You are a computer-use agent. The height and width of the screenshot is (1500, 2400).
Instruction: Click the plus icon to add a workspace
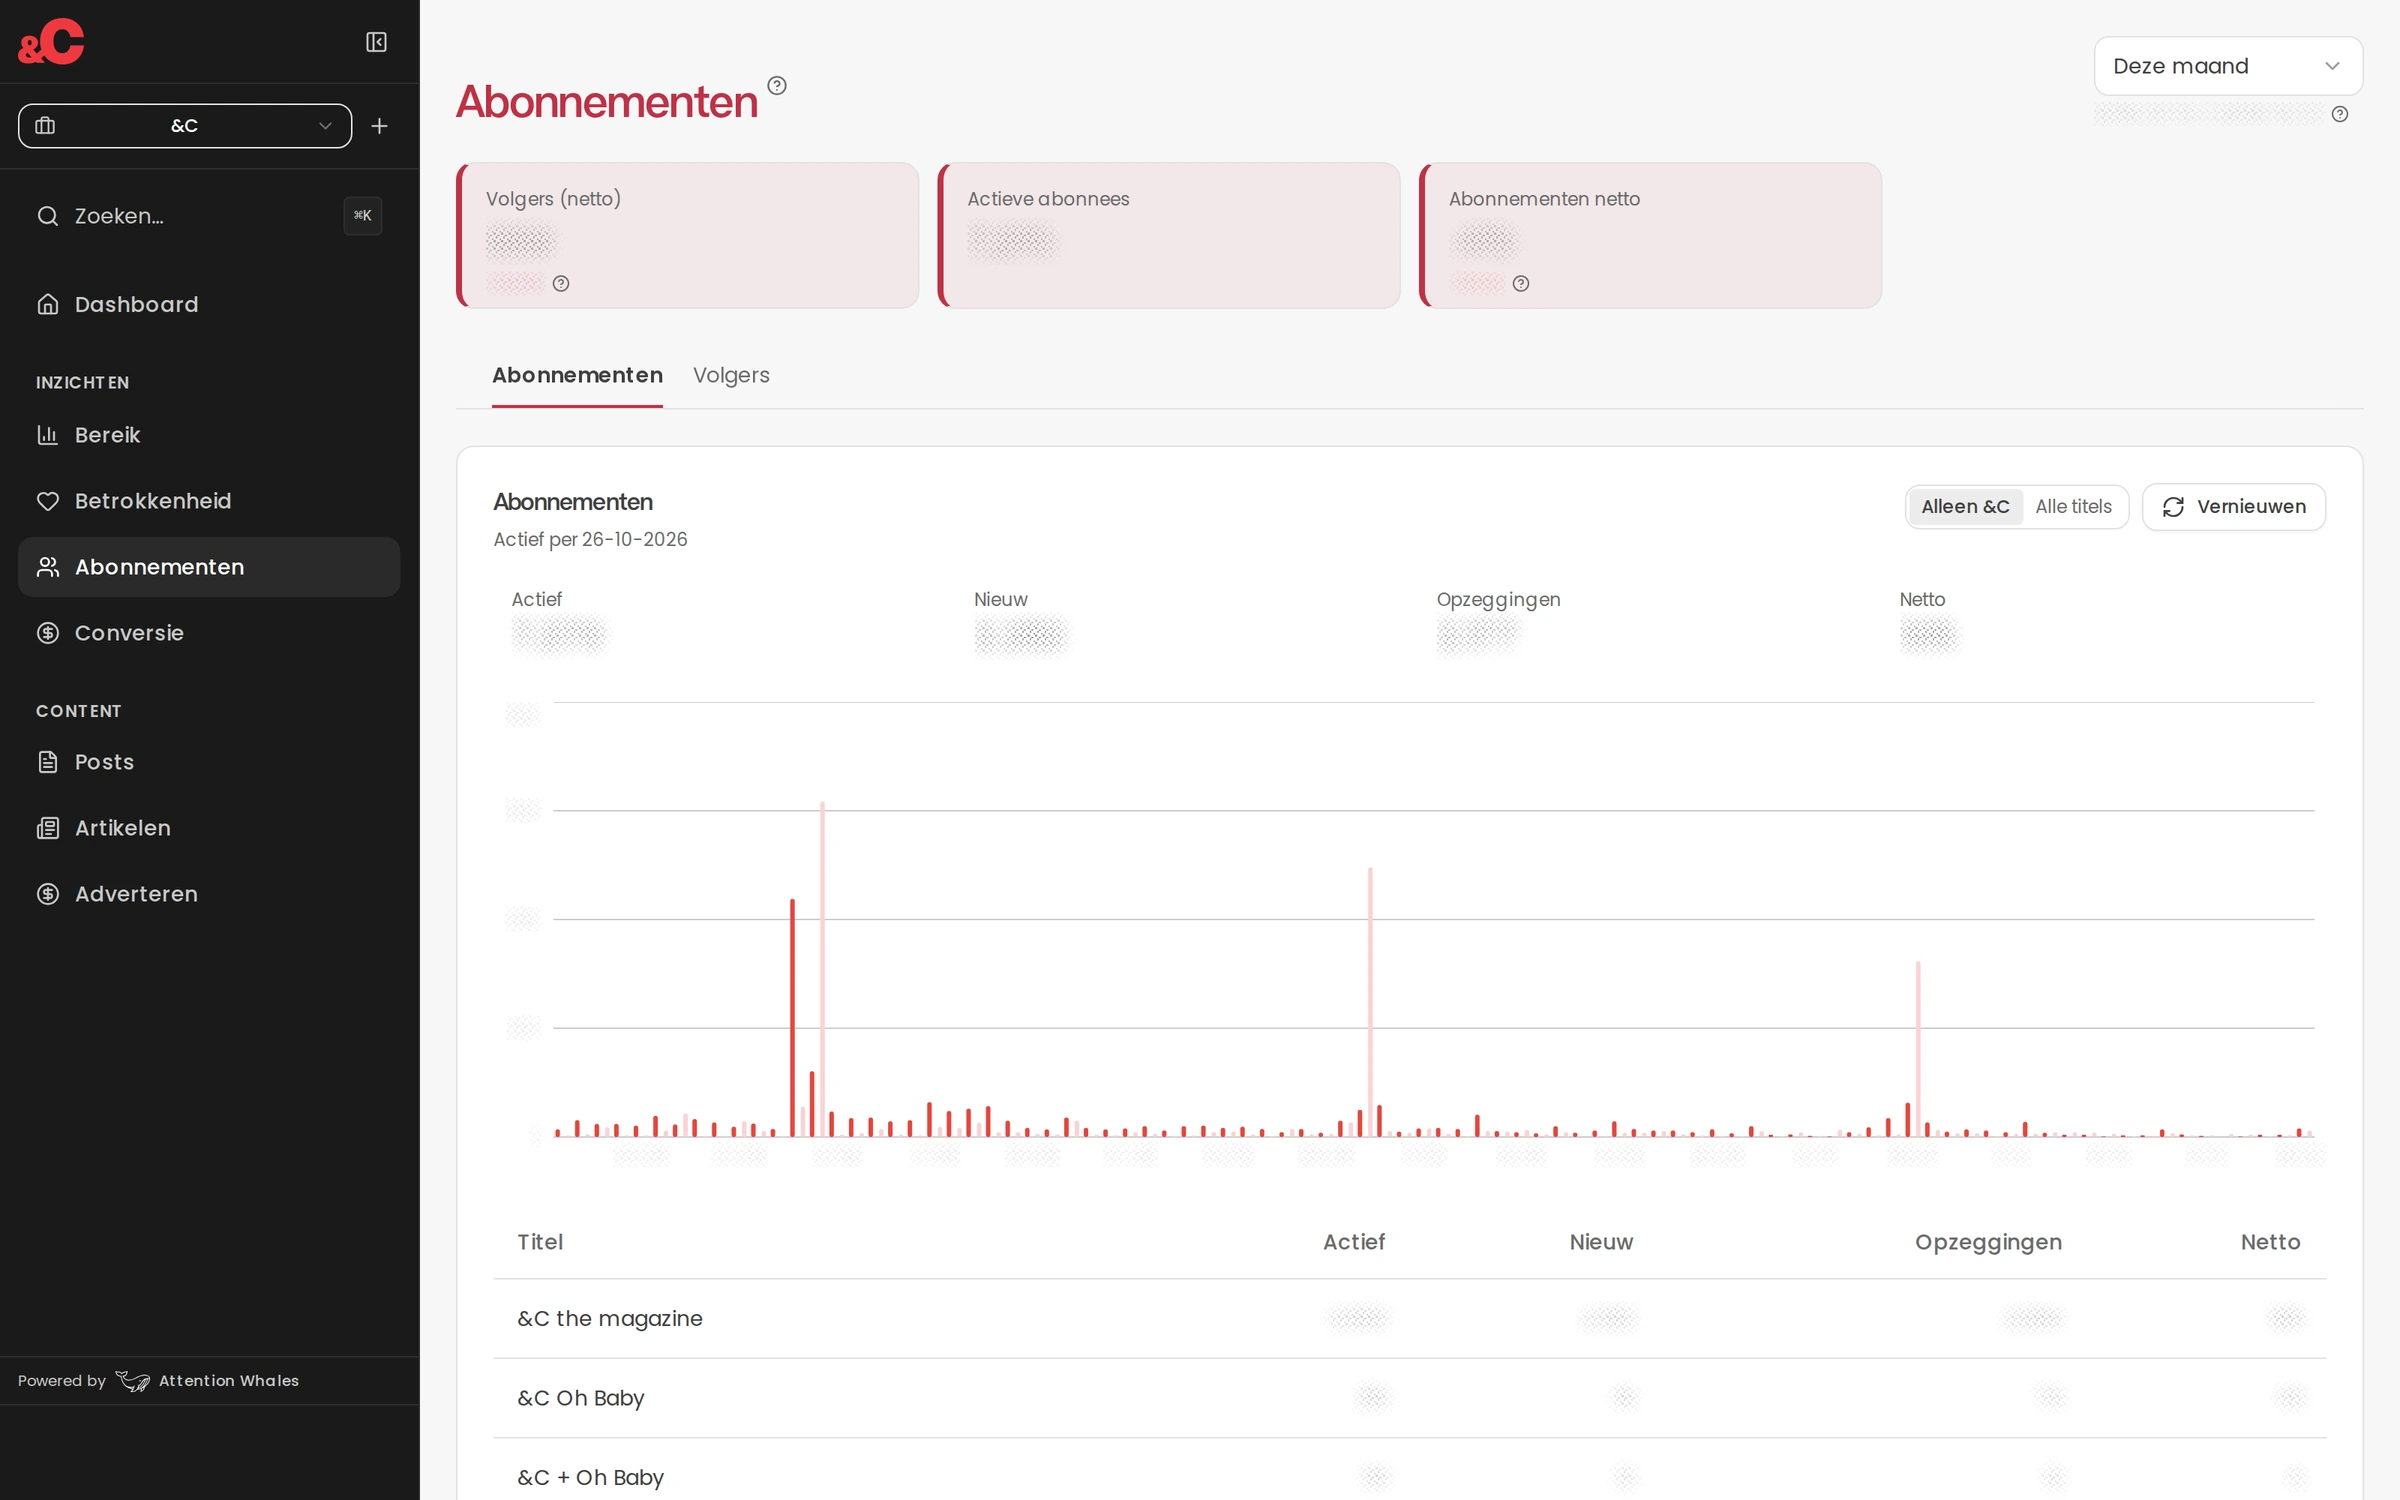click(x=379, y=126)
